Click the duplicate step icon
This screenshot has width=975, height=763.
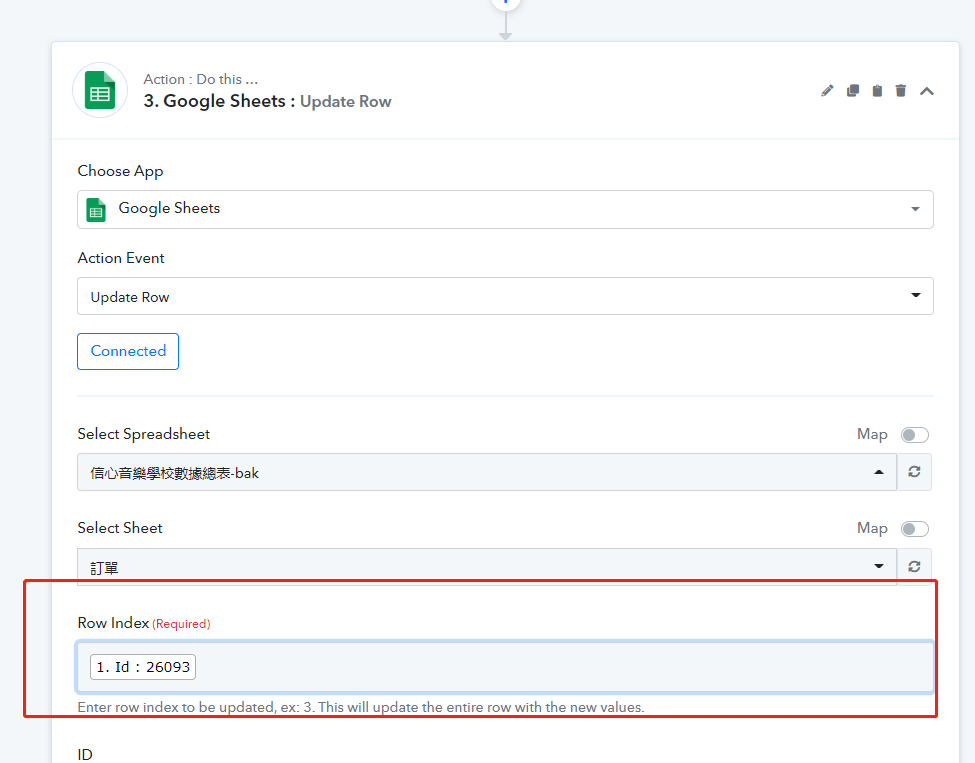853,91
